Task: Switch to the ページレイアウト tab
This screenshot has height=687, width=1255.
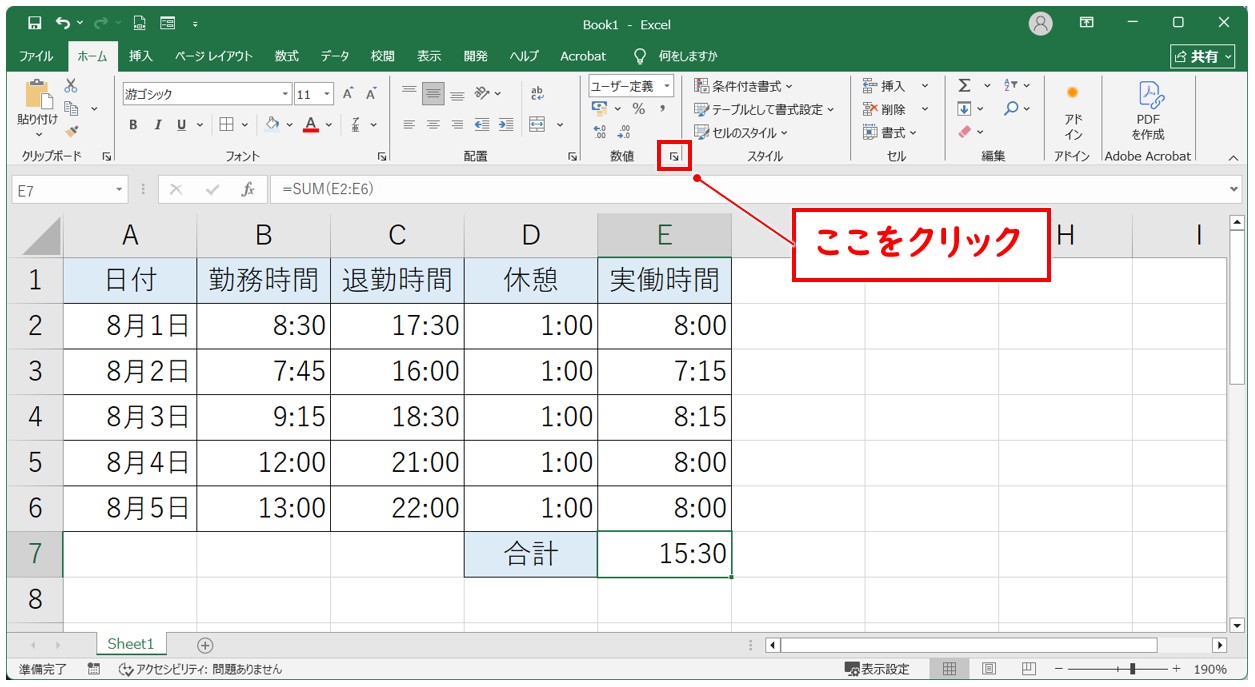Action: 214,56
